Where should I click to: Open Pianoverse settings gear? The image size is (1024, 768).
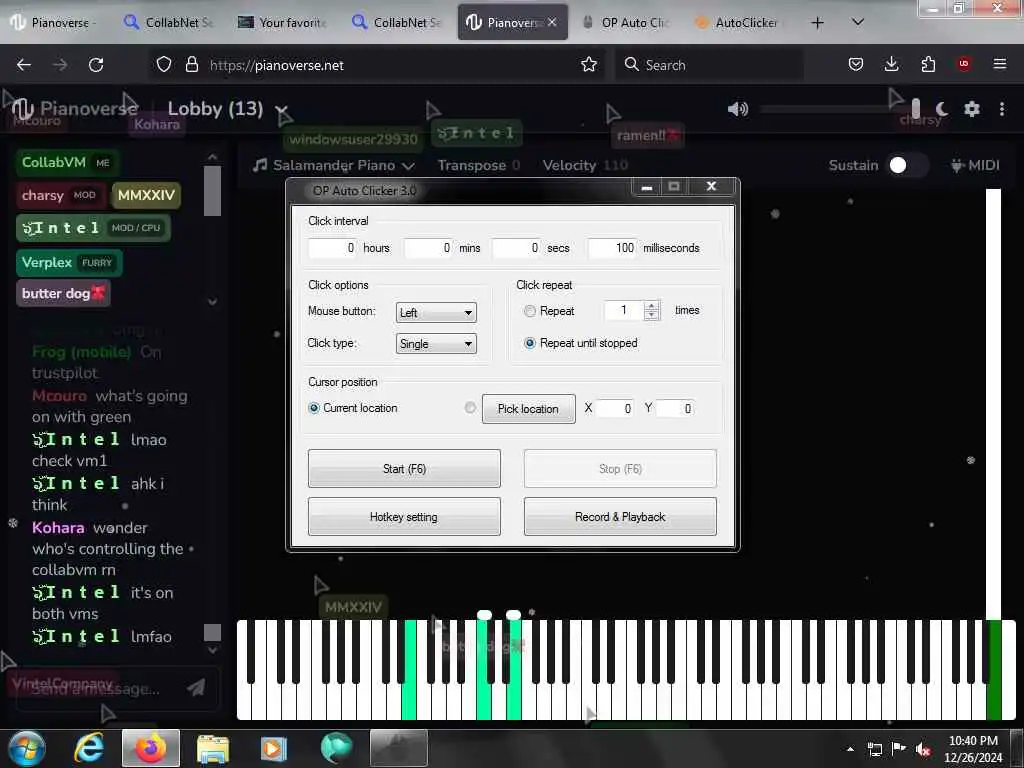click(972, 109)
